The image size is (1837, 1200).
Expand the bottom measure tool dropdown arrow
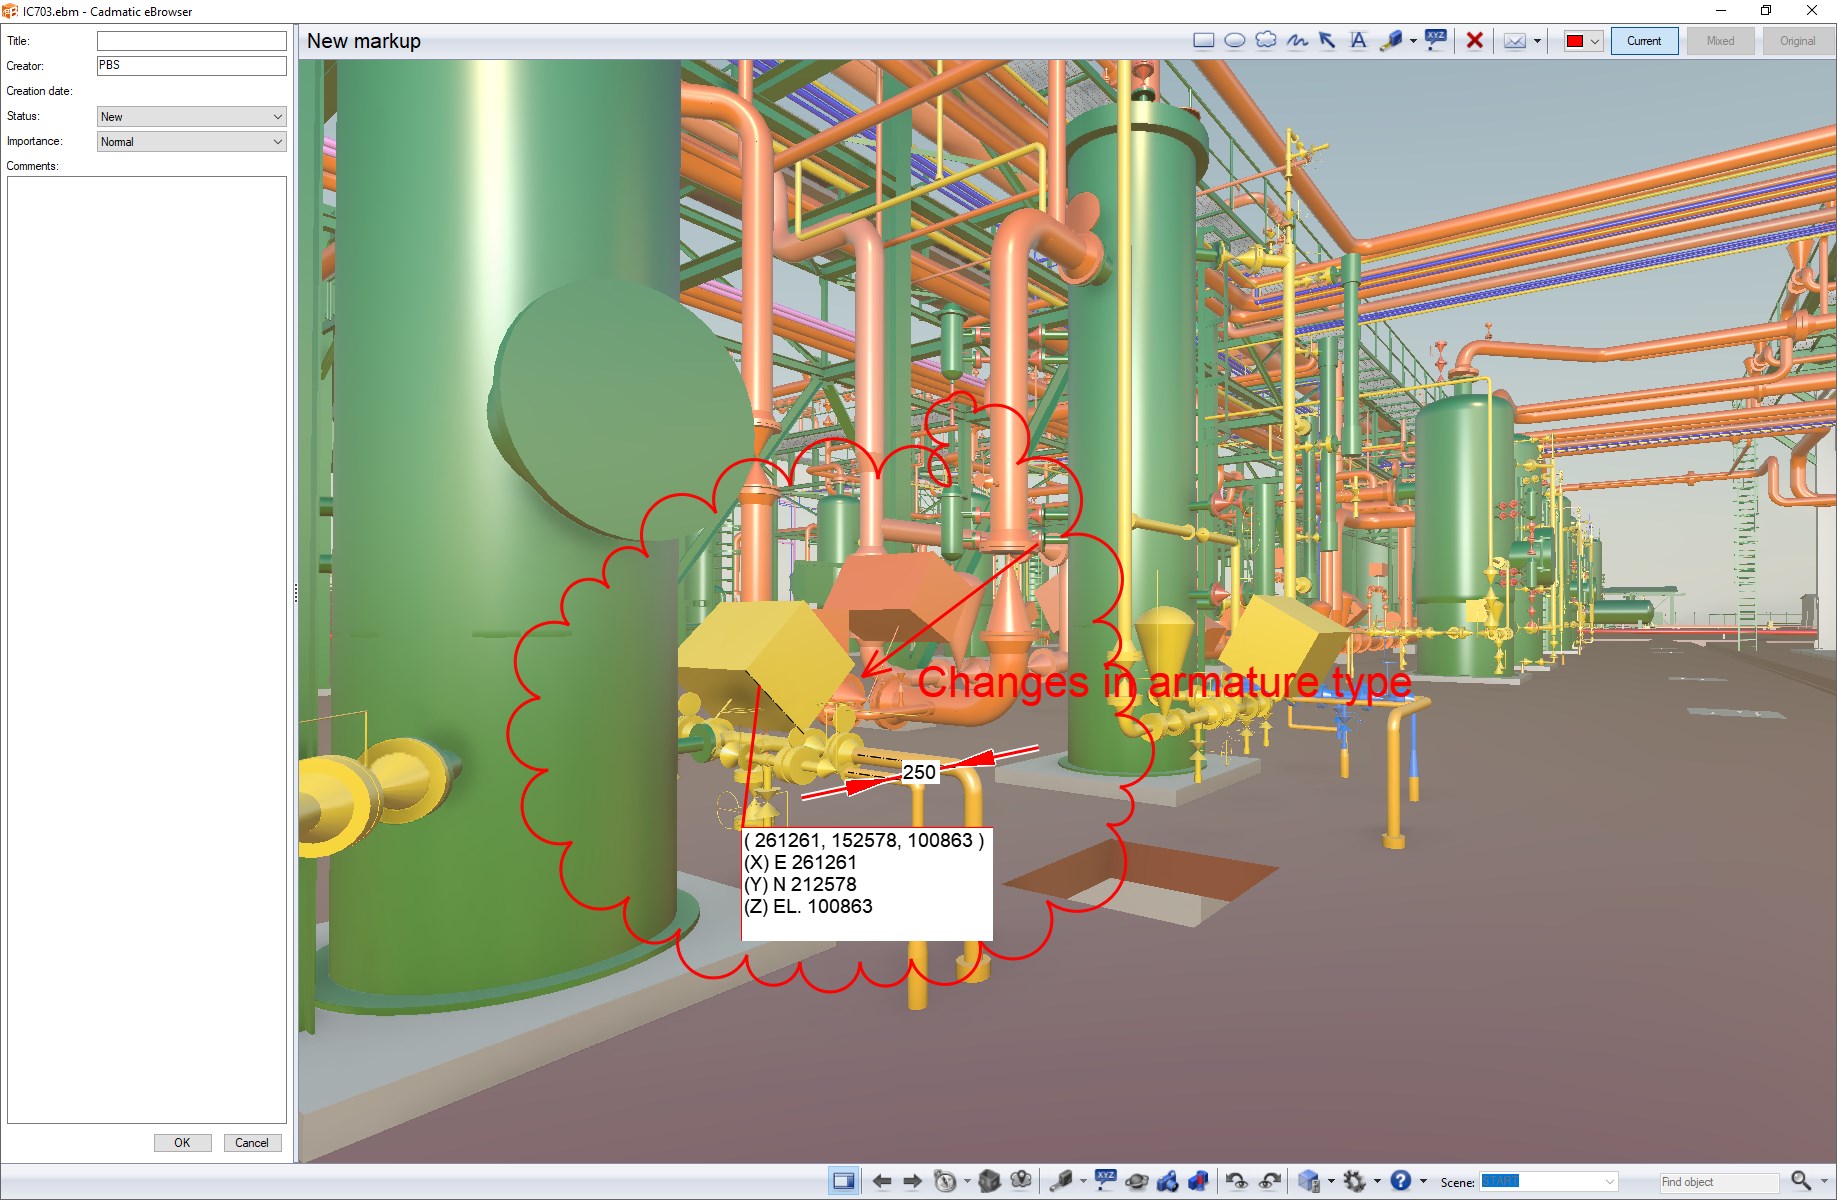(1083, 1181)
